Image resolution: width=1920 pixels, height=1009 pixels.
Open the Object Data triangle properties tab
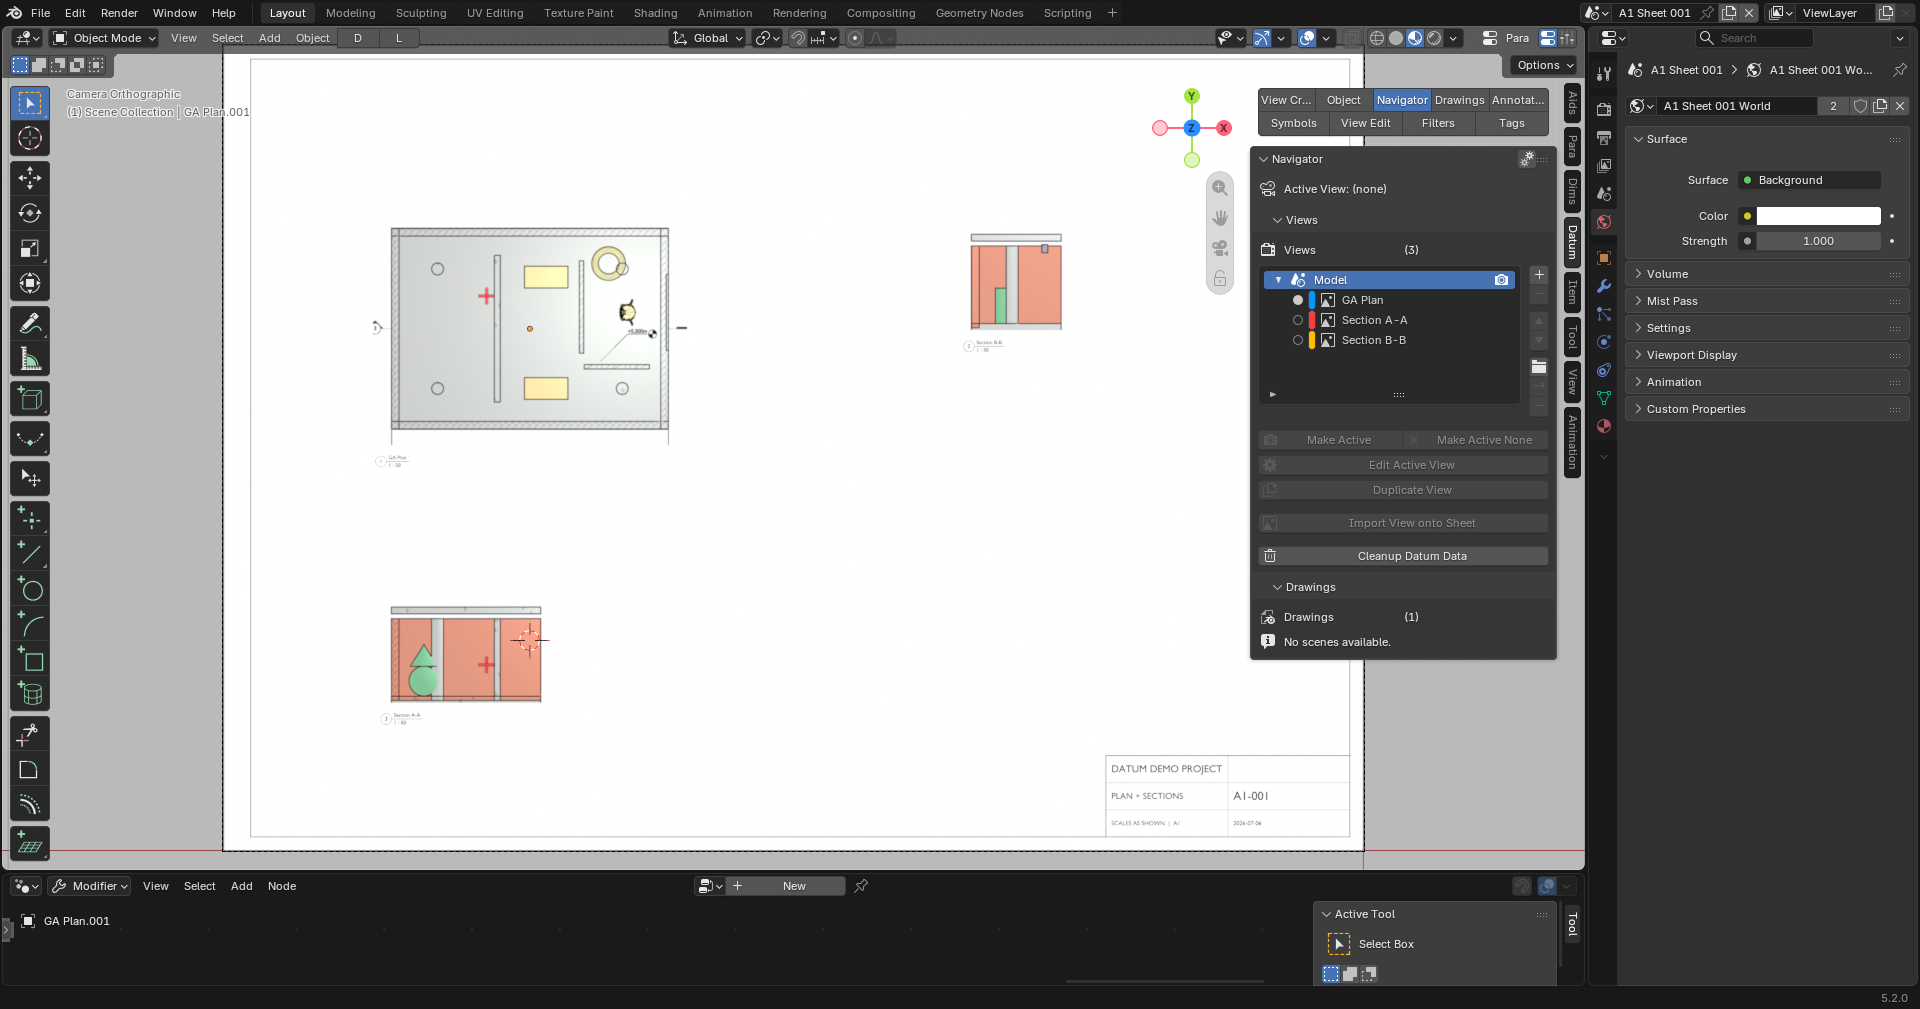[1604, 398]
